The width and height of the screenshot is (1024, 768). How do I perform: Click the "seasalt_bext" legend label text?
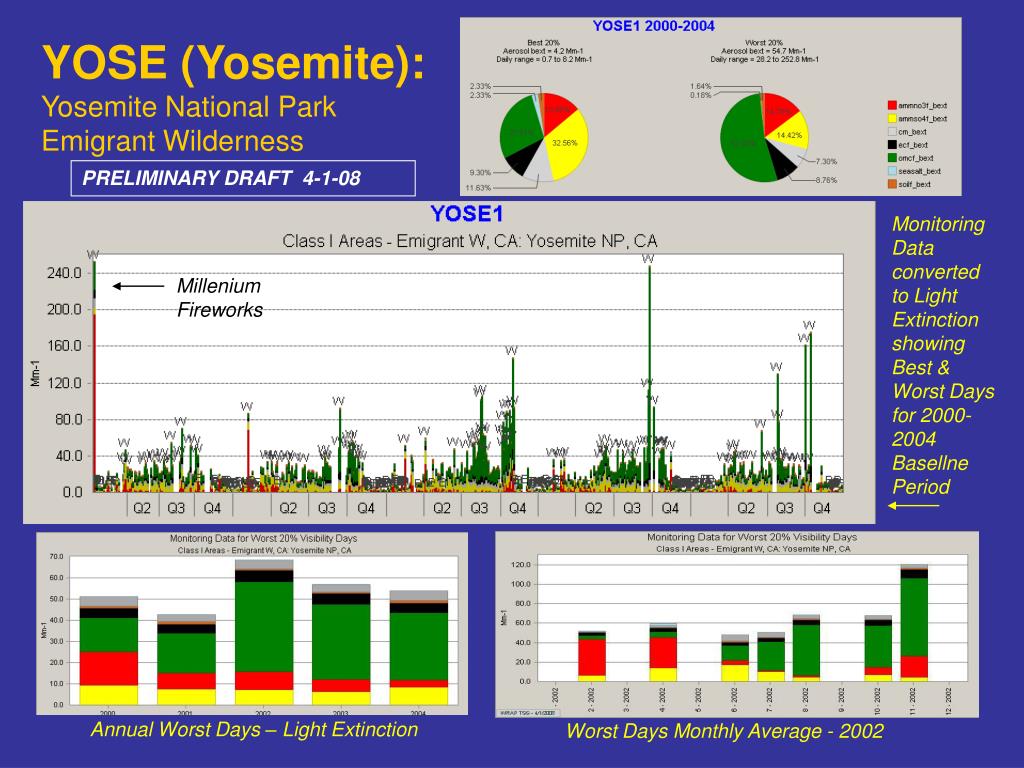[x=920, y=171]
